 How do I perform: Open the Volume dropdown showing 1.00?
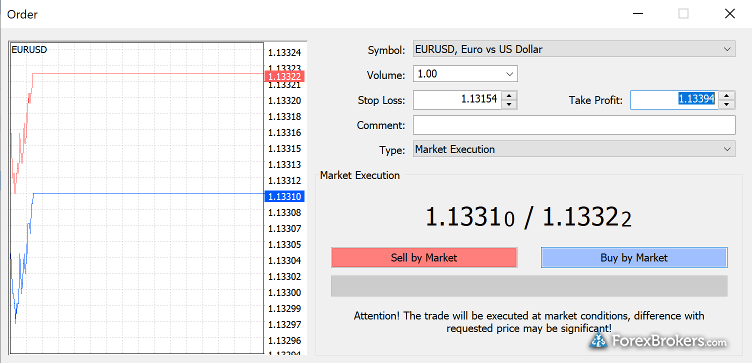tap(465, 74)
